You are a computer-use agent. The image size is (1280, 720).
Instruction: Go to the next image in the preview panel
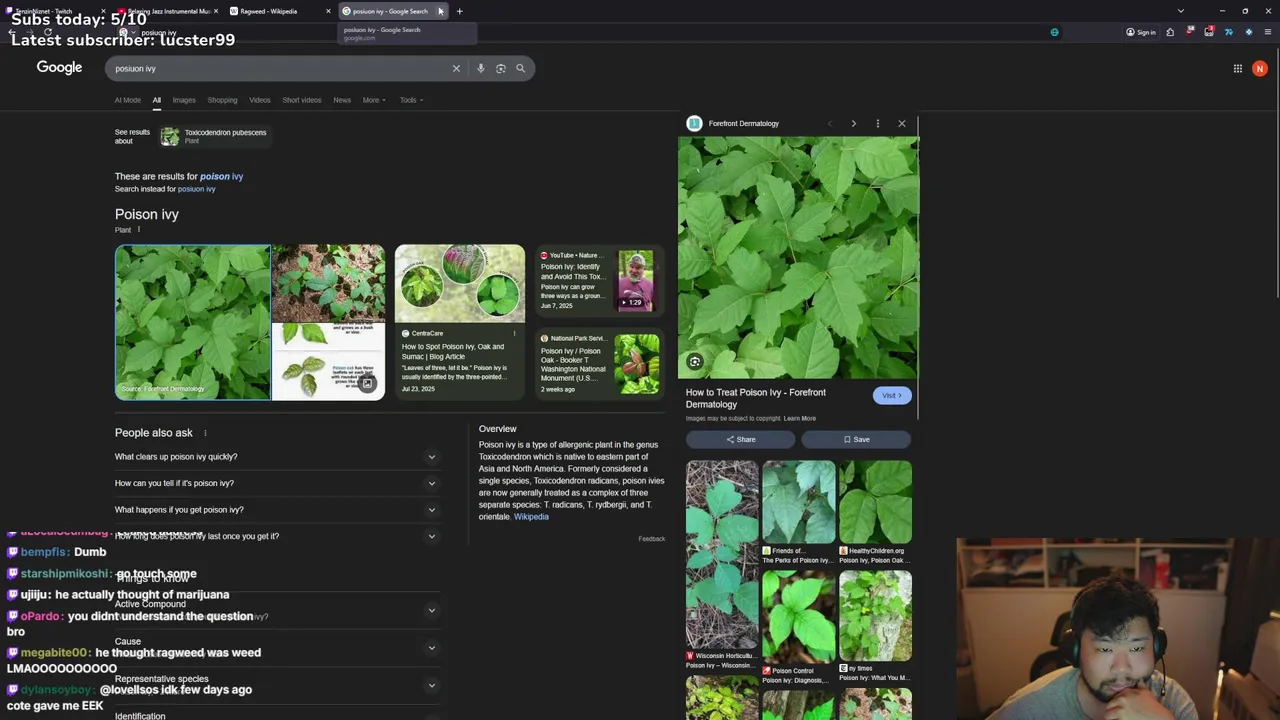tap(853, 123)
